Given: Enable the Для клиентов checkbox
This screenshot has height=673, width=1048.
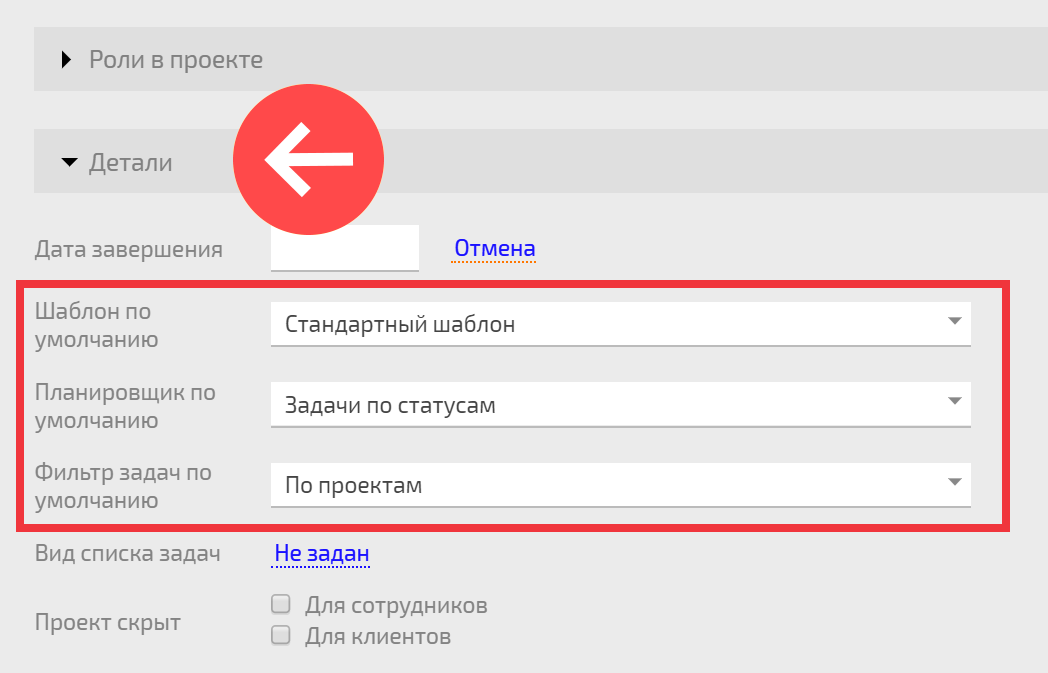Looking at the screenshot, I should (x=281, y=635).
